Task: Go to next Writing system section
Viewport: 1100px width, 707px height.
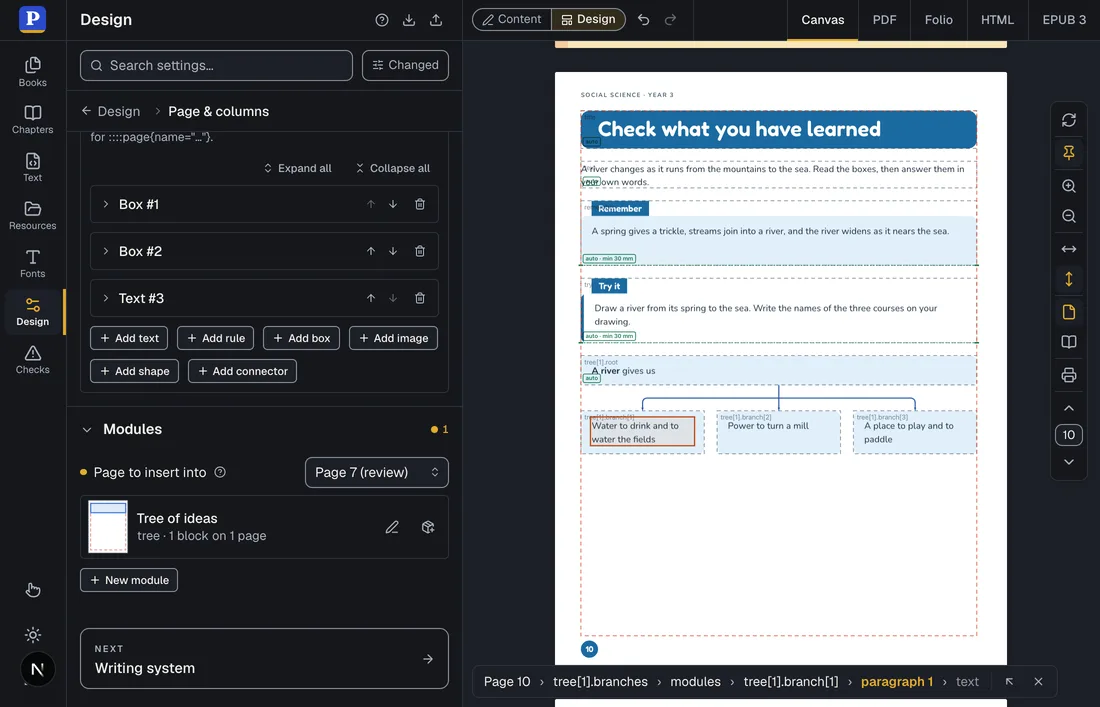Action: [x=264, y=659]
